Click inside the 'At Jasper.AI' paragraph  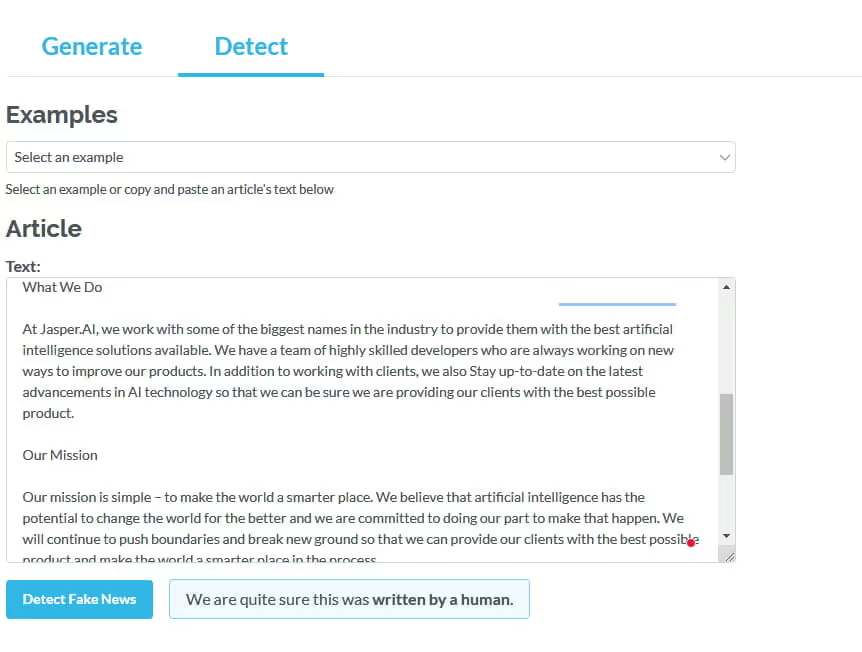[x=348, y=371]
